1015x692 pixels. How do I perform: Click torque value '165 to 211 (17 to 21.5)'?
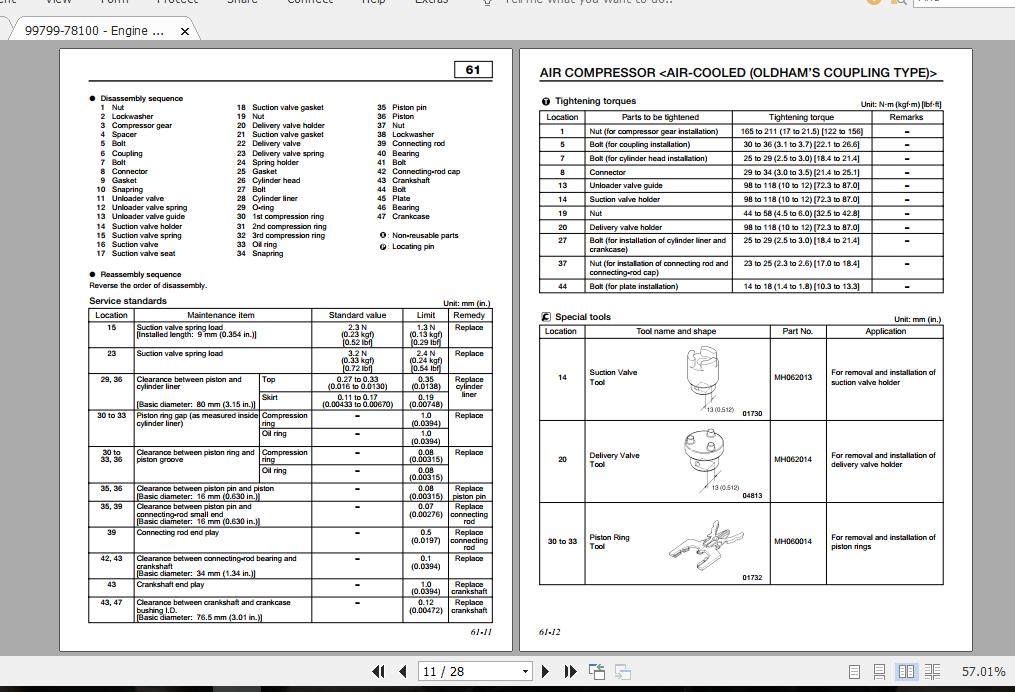(x=801, y=131)
